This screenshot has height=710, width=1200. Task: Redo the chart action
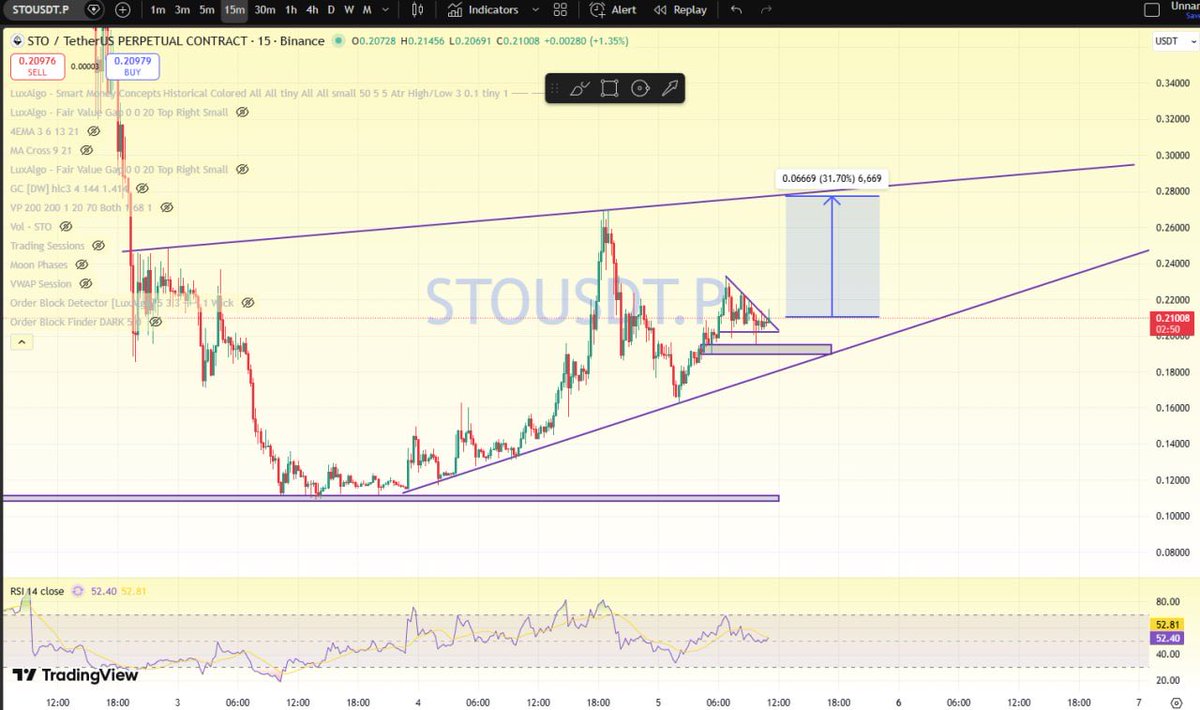[x=766, y=9]
